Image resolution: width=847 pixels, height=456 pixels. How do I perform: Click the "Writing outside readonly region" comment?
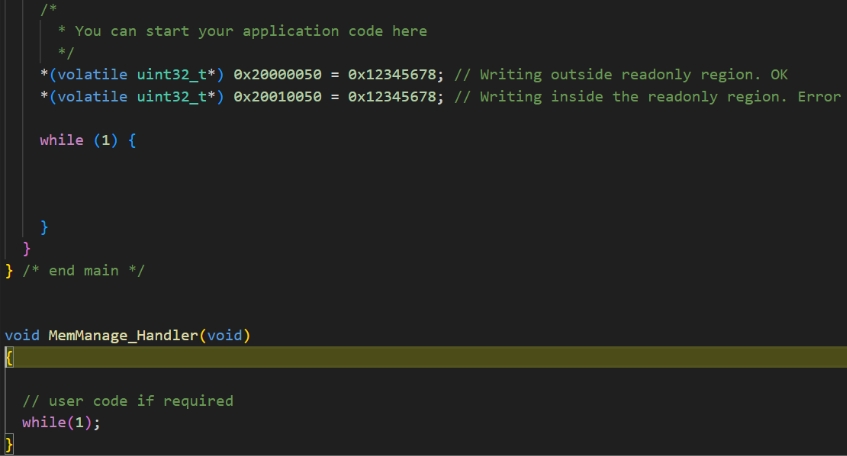[x=620, y=75]
